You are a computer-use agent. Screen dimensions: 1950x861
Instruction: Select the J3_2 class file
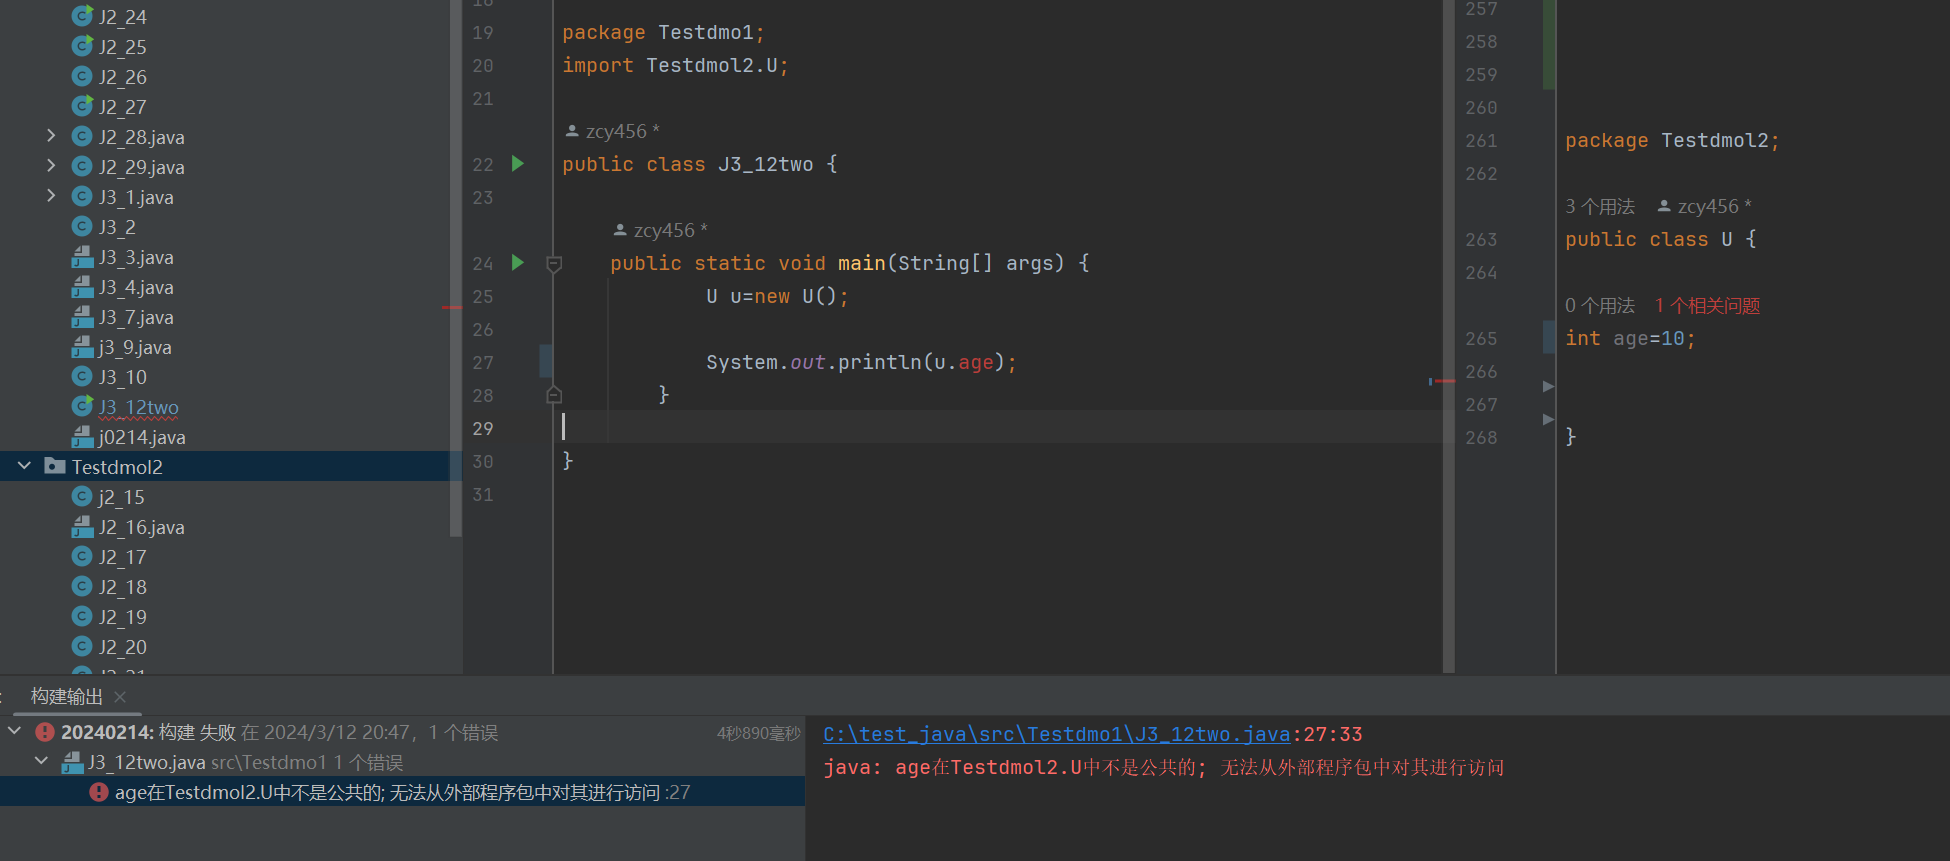117,227
